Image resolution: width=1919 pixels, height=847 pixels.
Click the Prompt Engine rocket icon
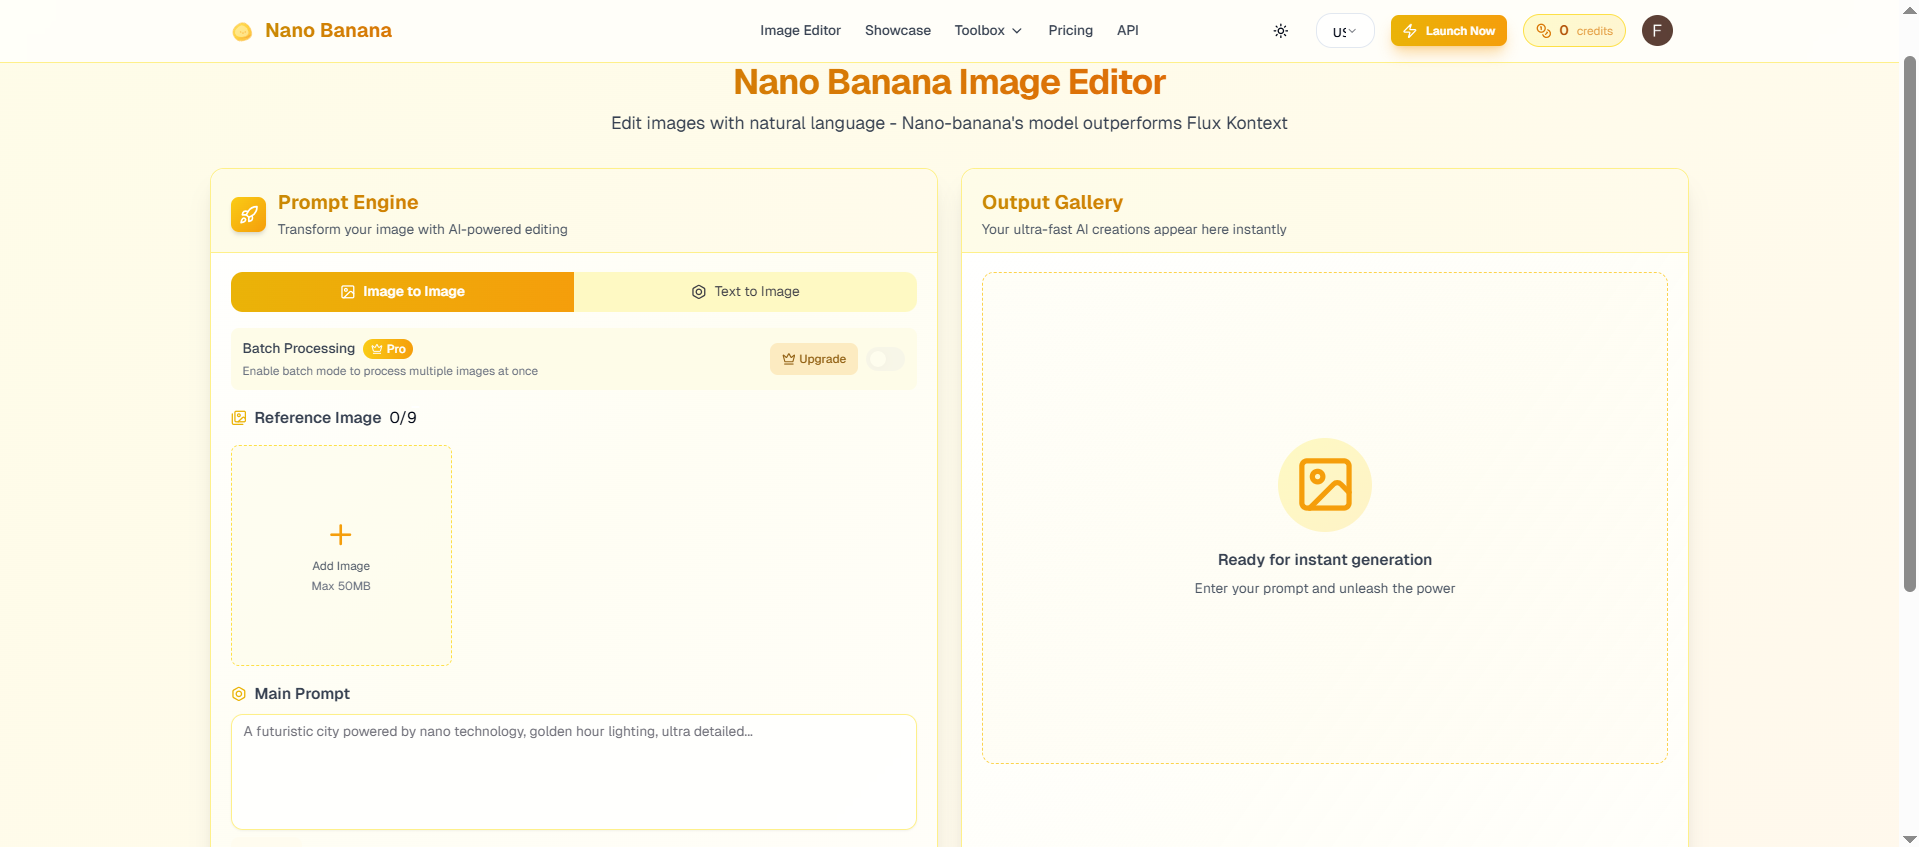(248, 214)
